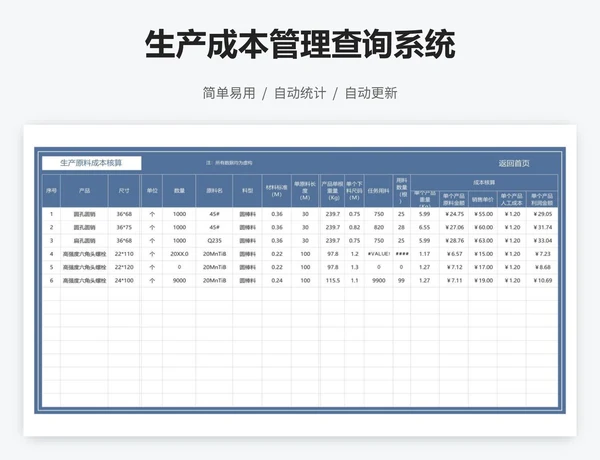This screenshot has height=460, width=600.
Task: Select the 36*75 size cell
Action: [x=124, y=227]
